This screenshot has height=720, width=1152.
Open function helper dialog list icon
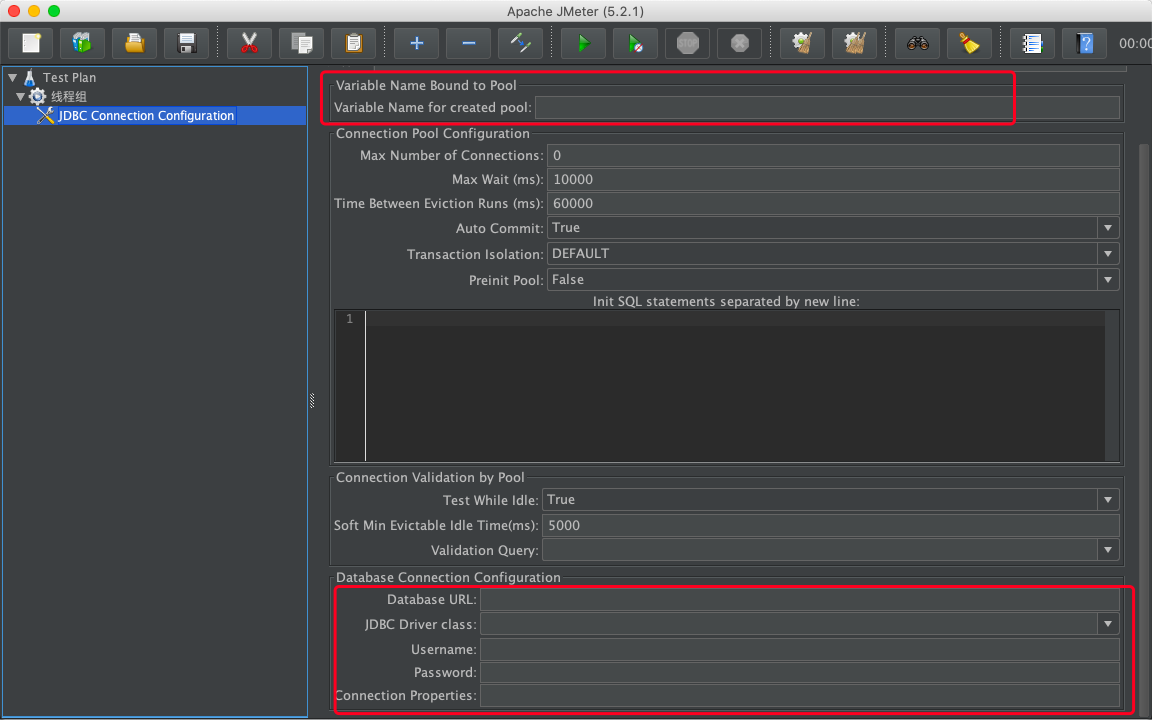point(1032,43)
